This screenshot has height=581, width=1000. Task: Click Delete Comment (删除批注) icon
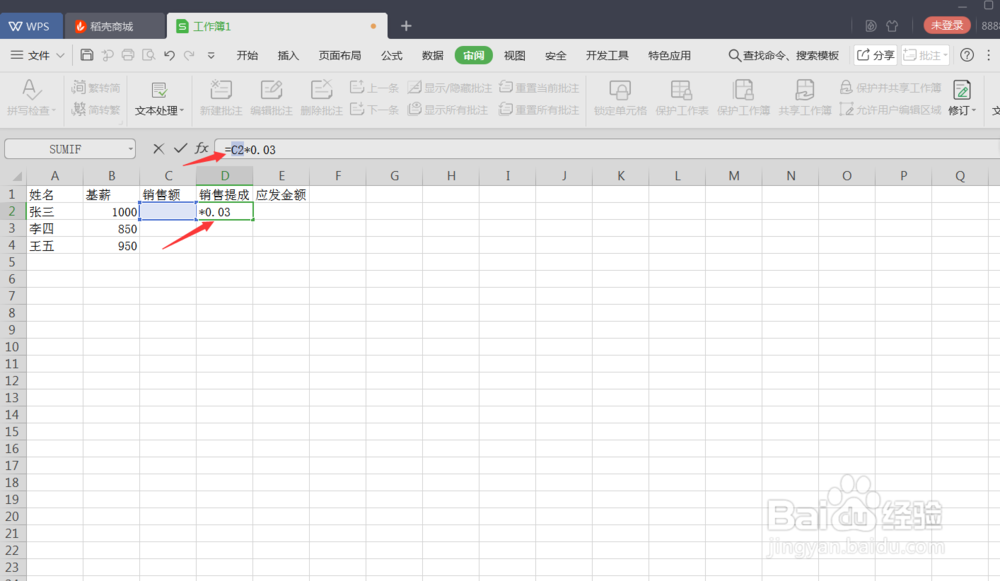321,97
